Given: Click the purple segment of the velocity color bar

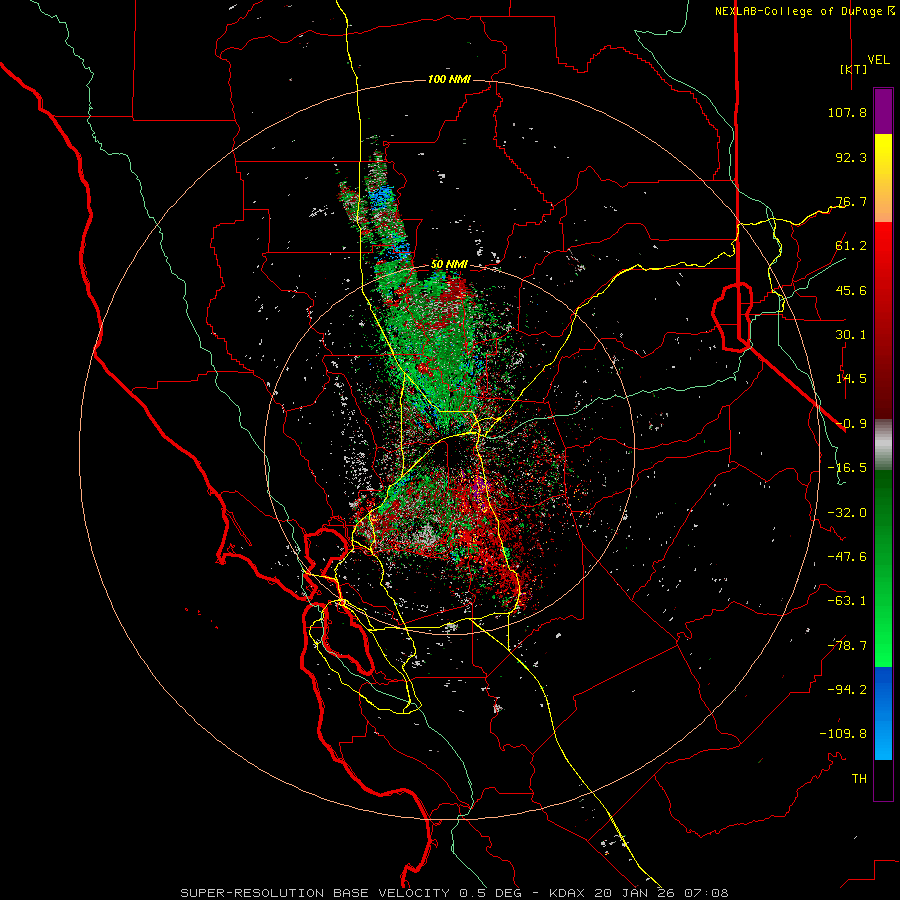Looking at the screenshot, I should pos(883,112).
